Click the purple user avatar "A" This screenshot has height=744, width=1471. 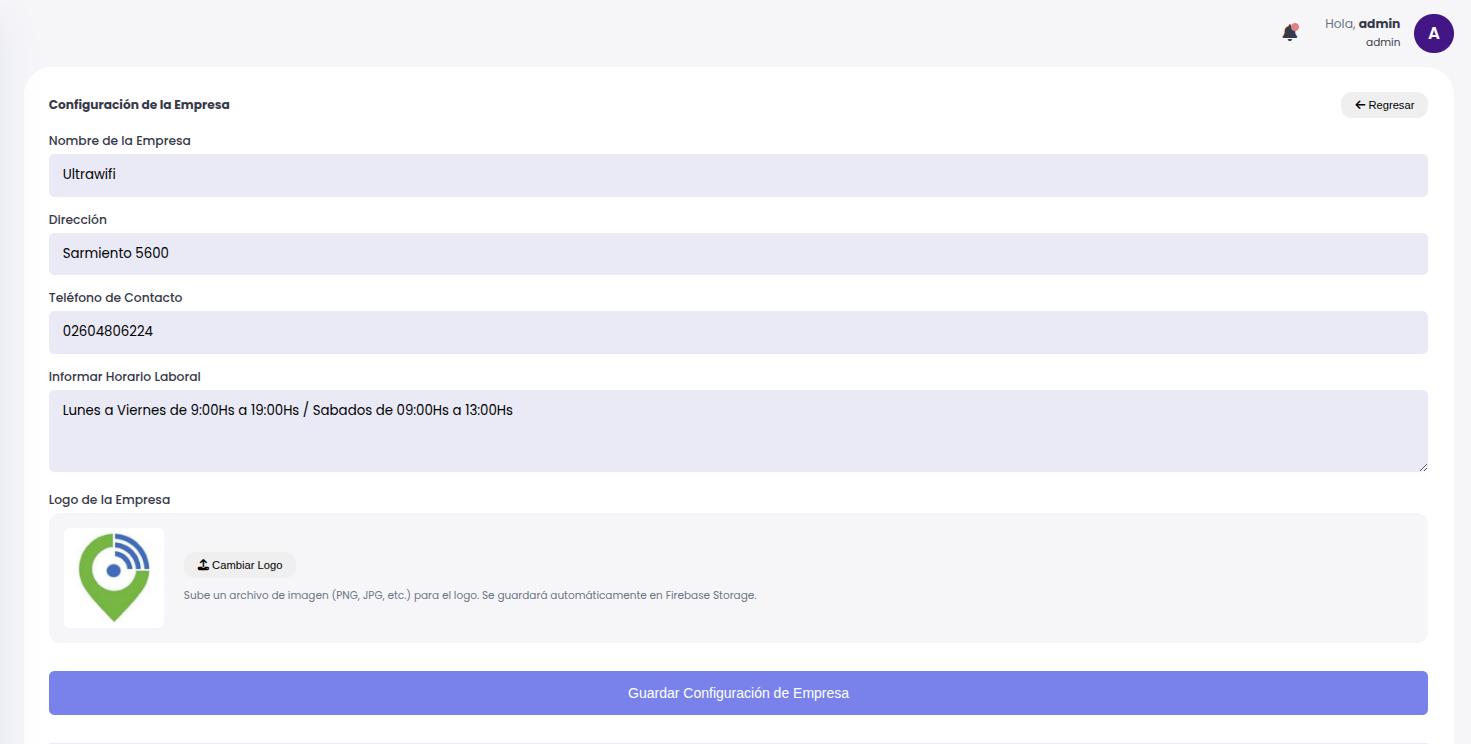1433,33
